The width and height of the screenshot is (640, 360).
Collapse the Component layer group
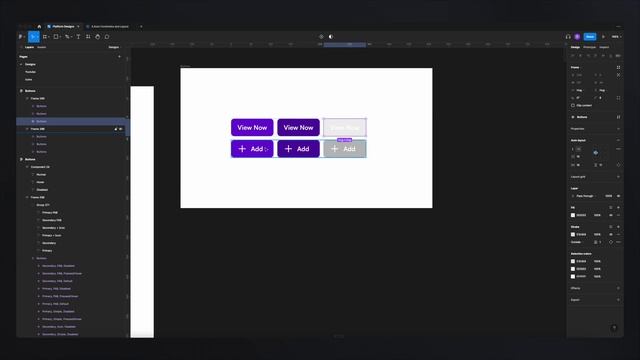click(27, 167)
